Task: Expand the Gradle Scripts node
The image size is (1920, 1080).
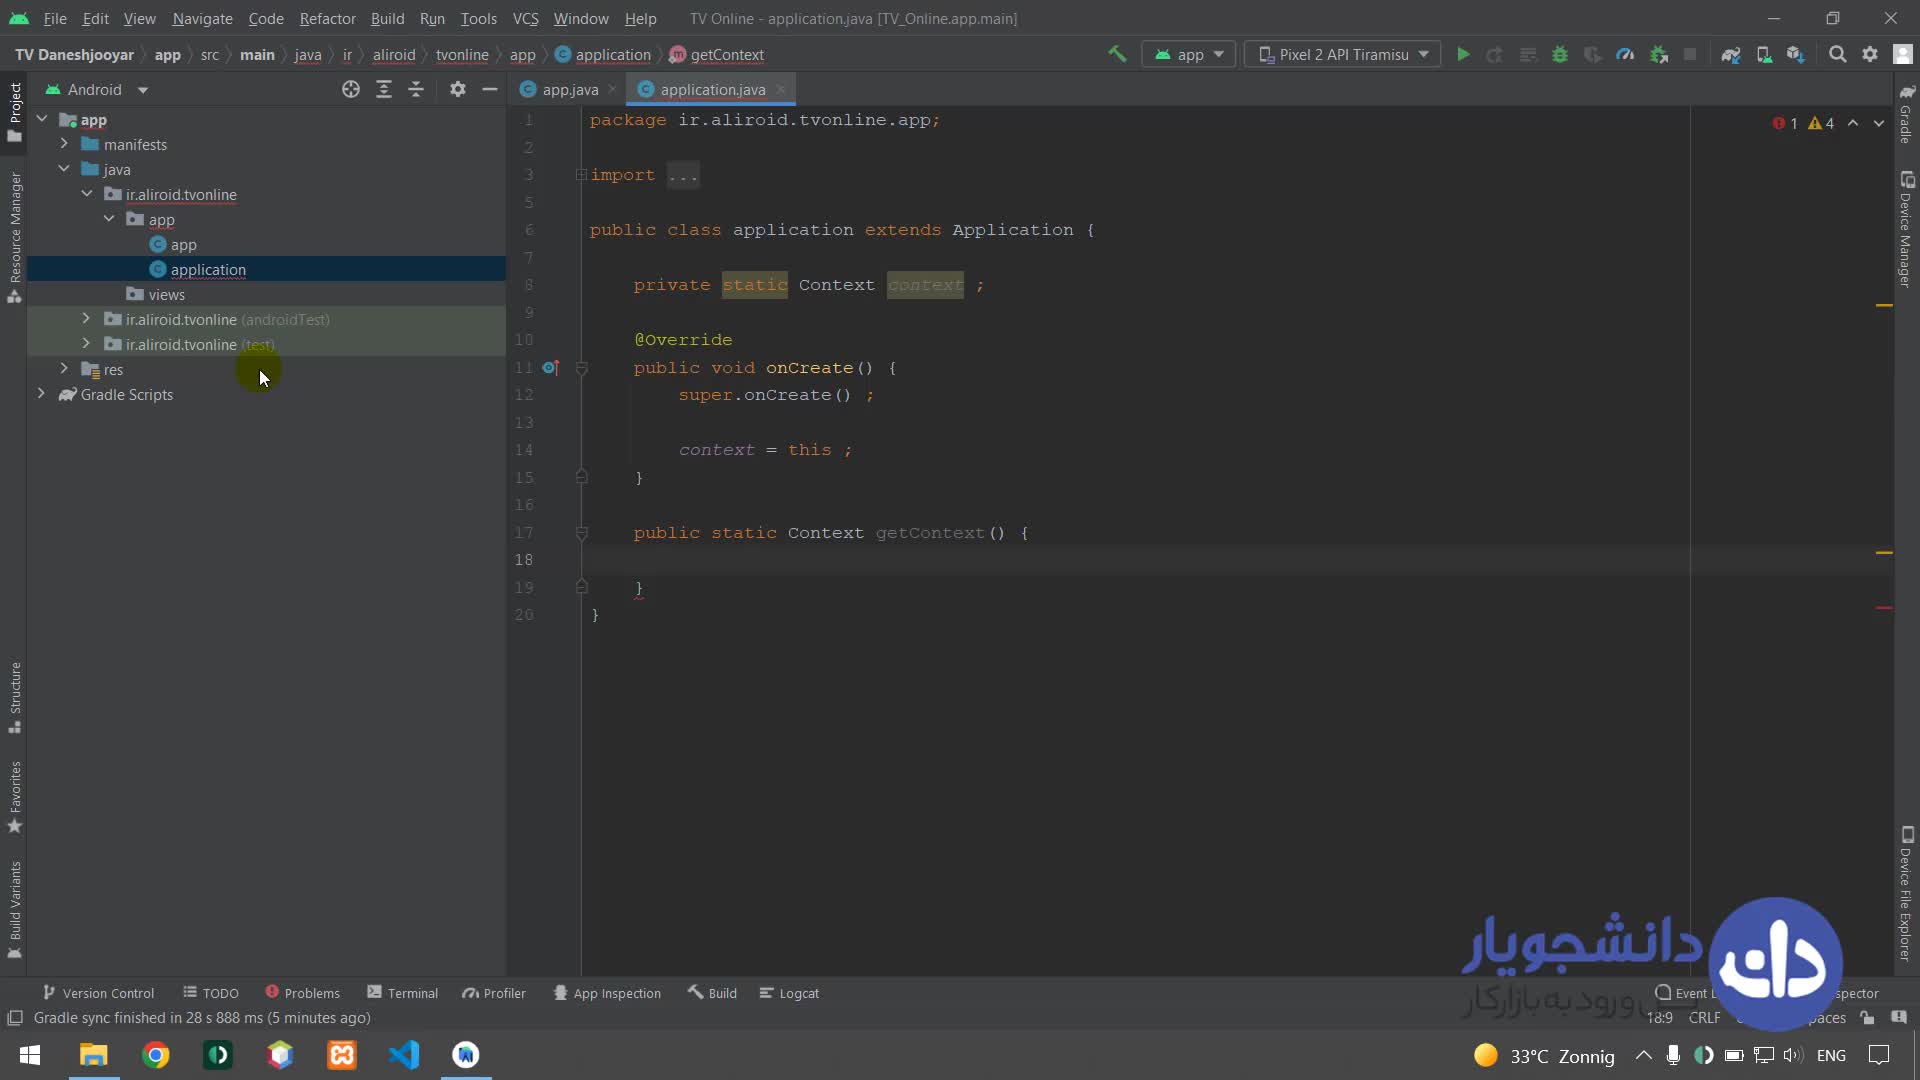Action: pos(41,394)
